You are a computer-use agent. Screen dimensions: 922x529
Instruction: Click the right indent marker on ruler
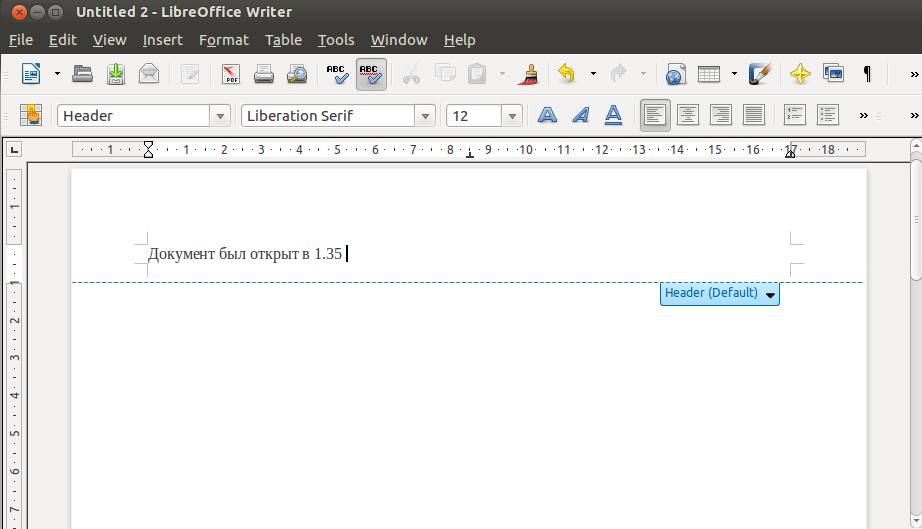[x=790, y=152]
